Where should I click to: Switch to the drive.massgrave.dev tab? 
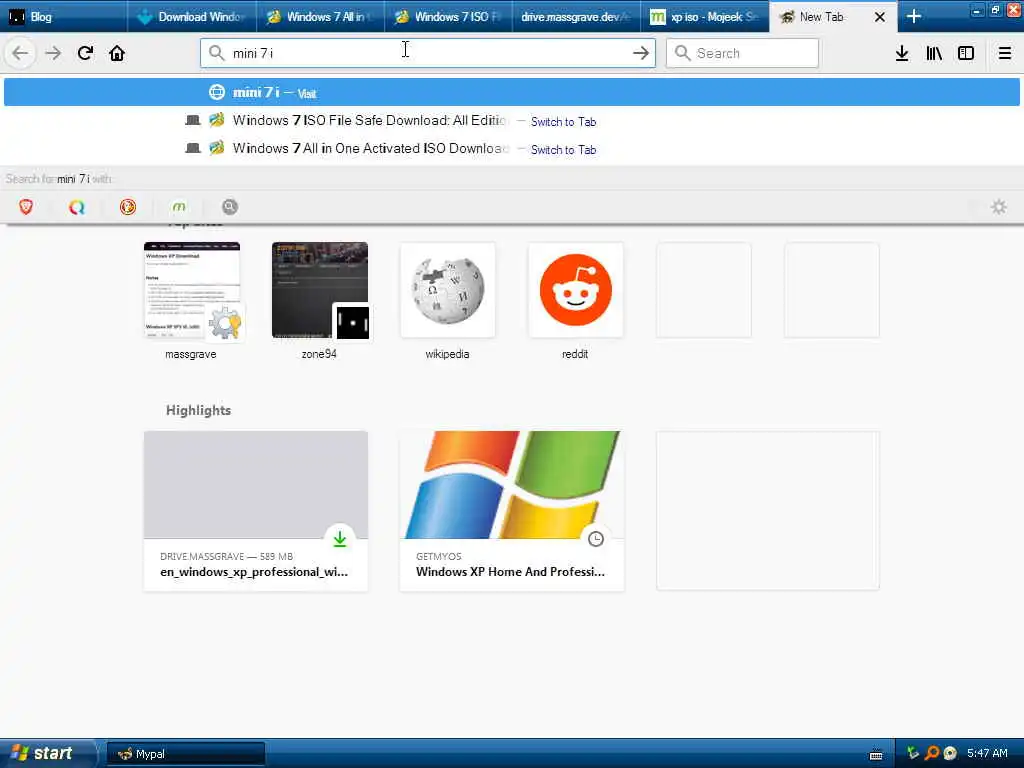click(x=577, y=16)
